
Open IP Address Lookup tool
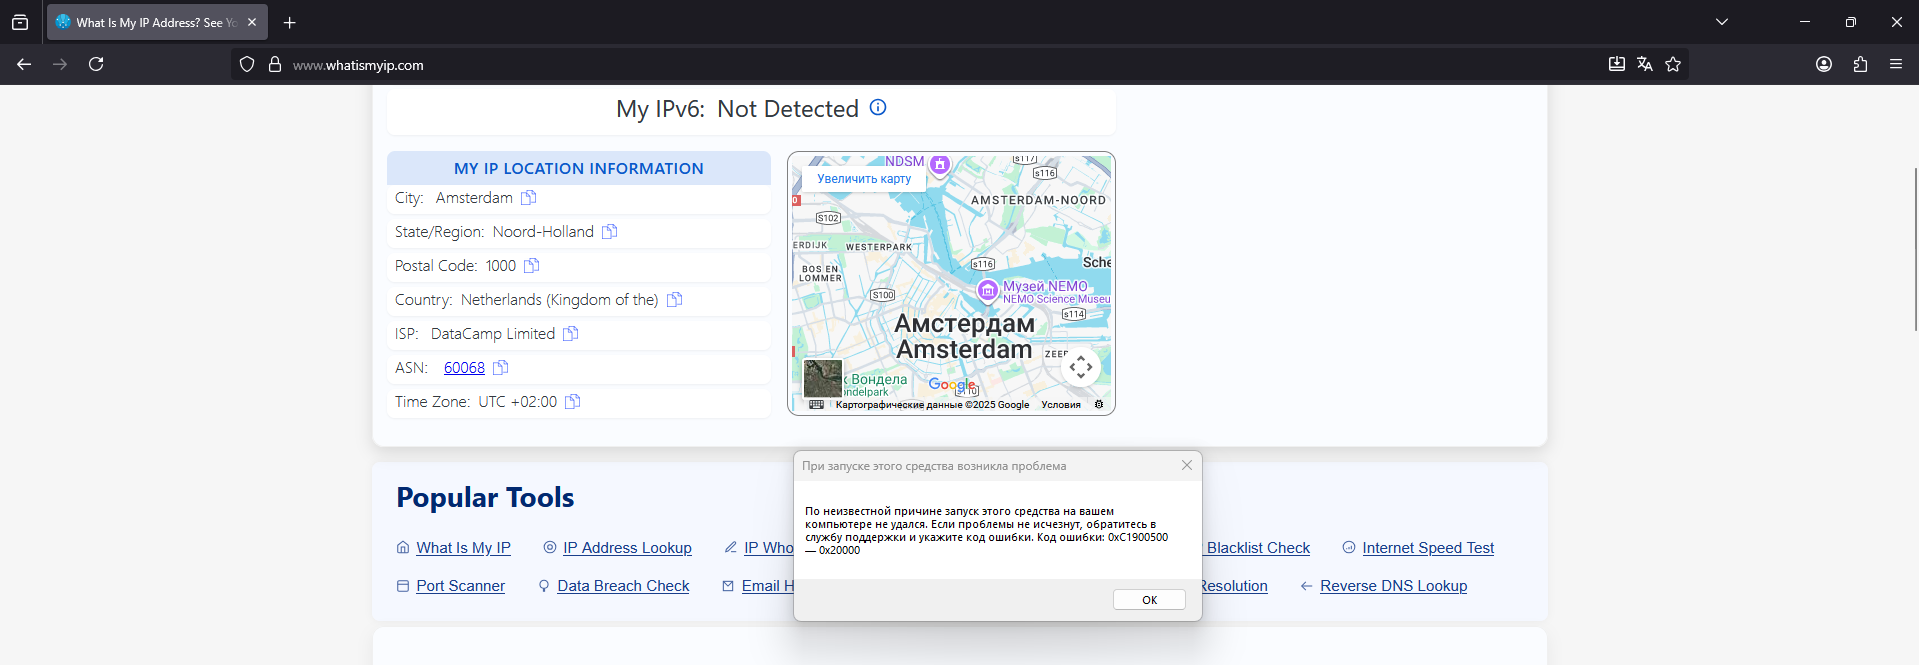coord(627,548)
